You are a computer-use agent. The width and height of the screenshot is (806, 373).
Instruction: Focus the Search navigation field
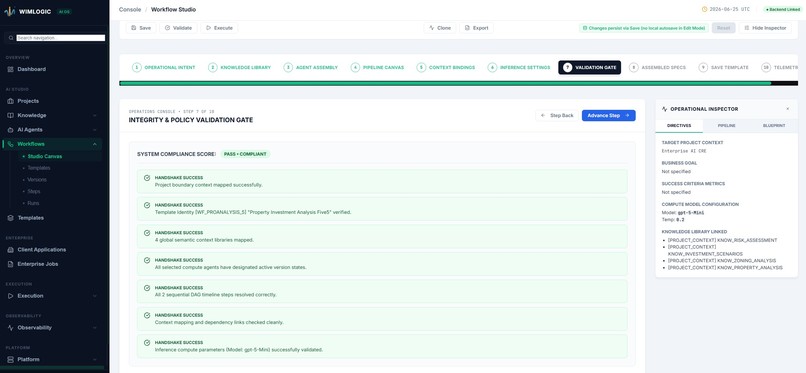[x=61, y=38]
